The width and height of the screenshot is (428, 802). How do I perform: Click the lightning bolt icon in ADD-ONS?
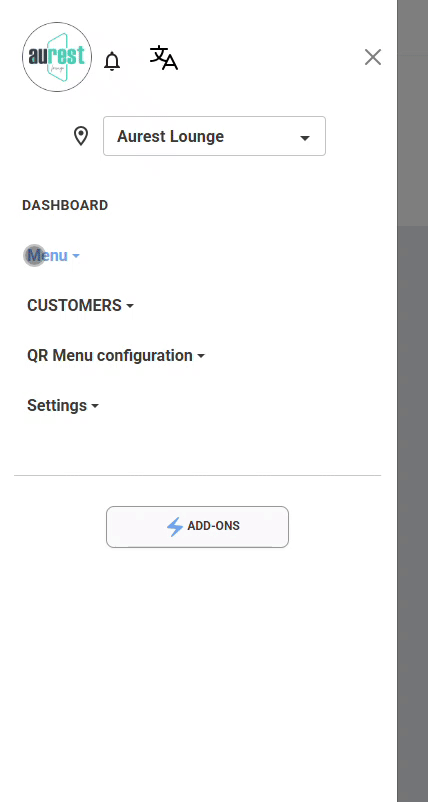click(x=175, y=527)
